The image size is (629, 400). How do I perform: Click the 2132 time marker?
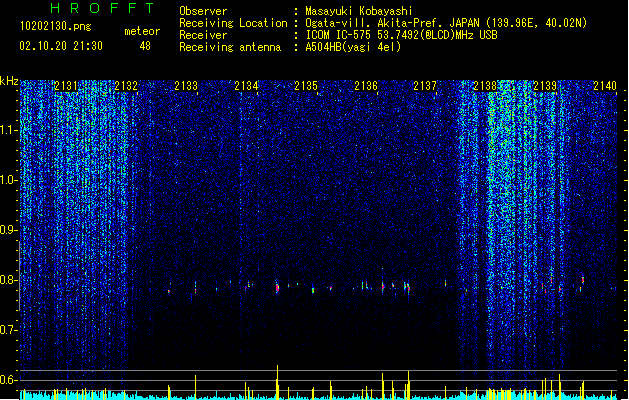coord(126,86)
